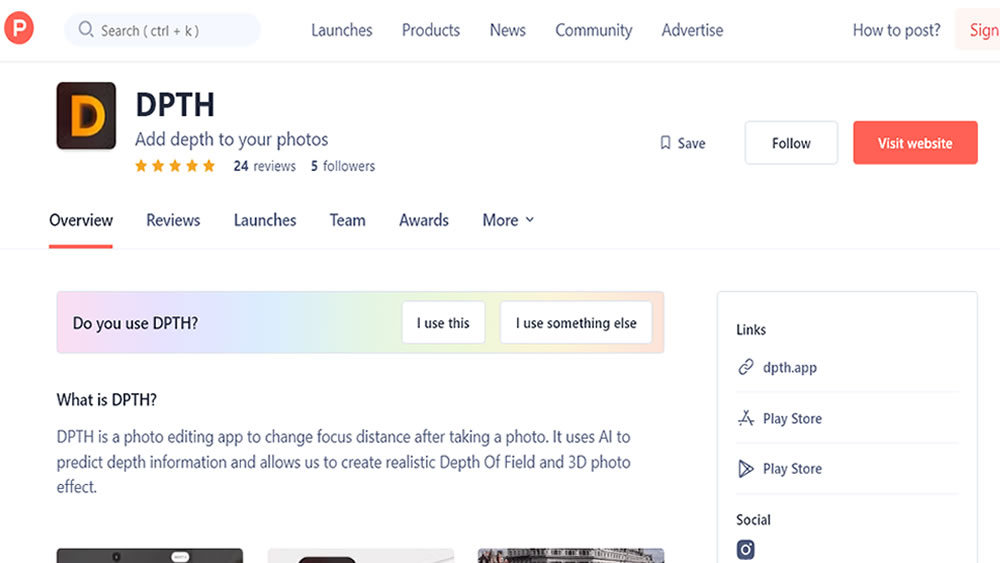Click the What is DPTH? heading
This screenshot has height=563, width=1000.
coord(107,400)
